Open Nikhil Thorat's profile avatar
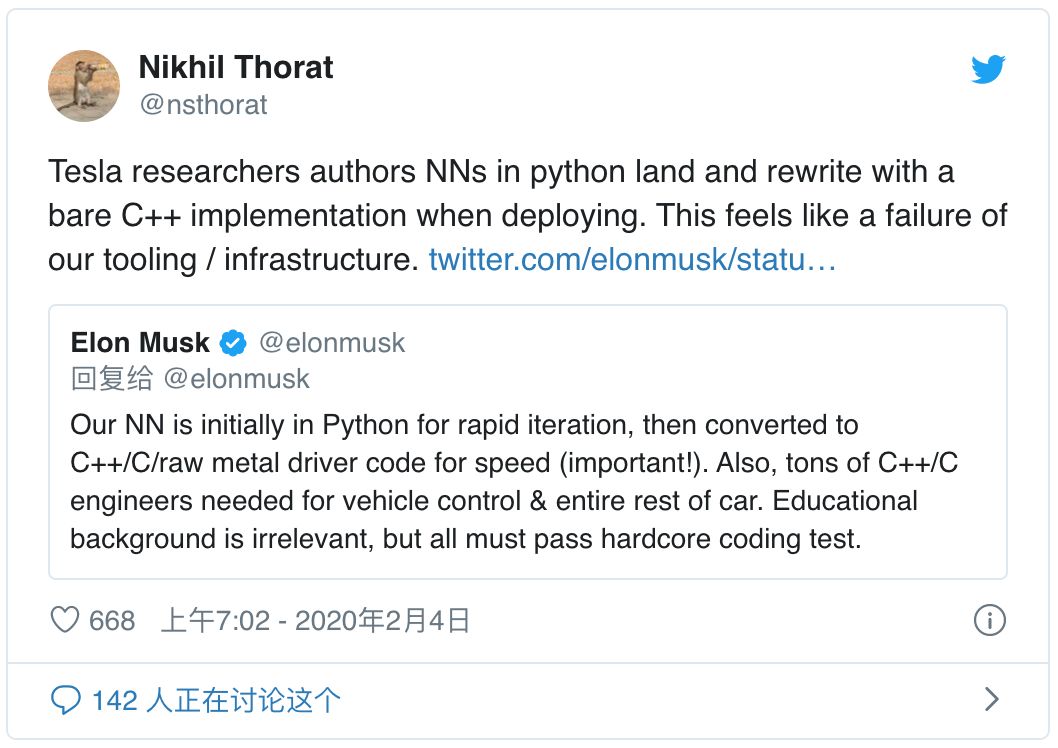The height and width of the screenshot is (748, 1058). [x=84, y=86]
